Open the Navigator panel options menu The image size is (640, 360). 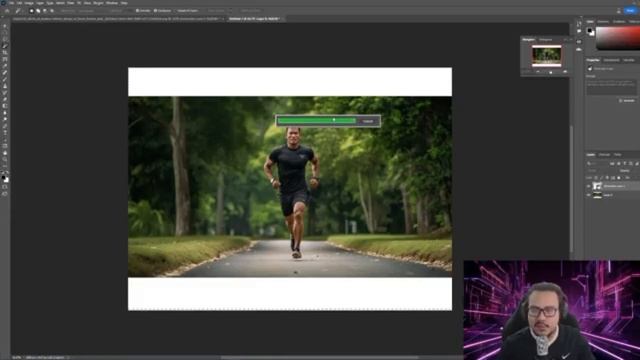click(x=571, y=40)
